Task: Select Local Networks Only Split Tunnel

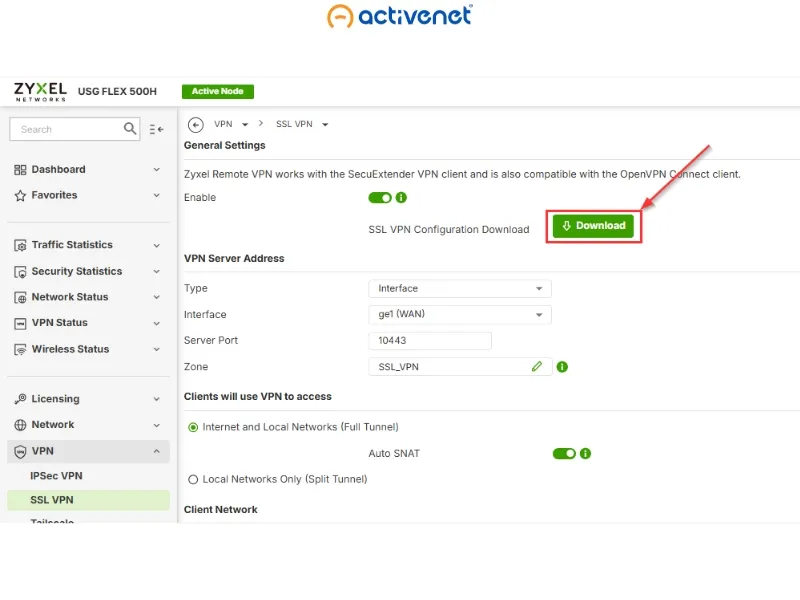Action: pyautogui.click(x=193, y=480)
